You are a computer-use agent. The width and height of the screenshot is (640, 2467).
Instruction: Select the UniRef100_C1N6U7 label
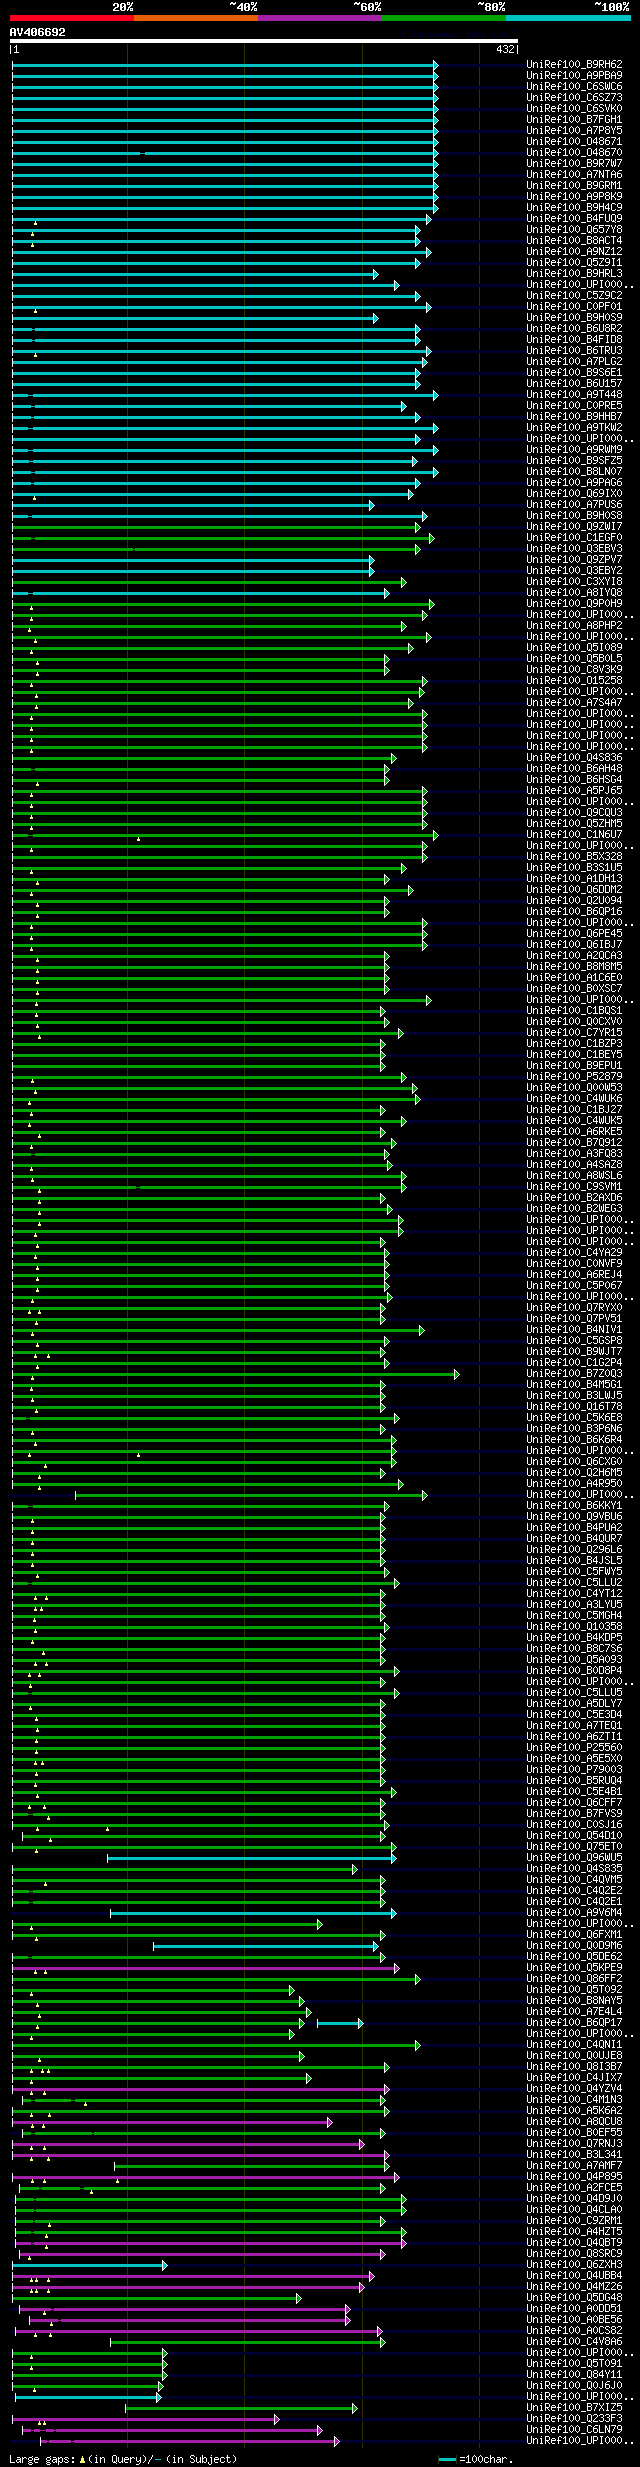tap(574, 835)
